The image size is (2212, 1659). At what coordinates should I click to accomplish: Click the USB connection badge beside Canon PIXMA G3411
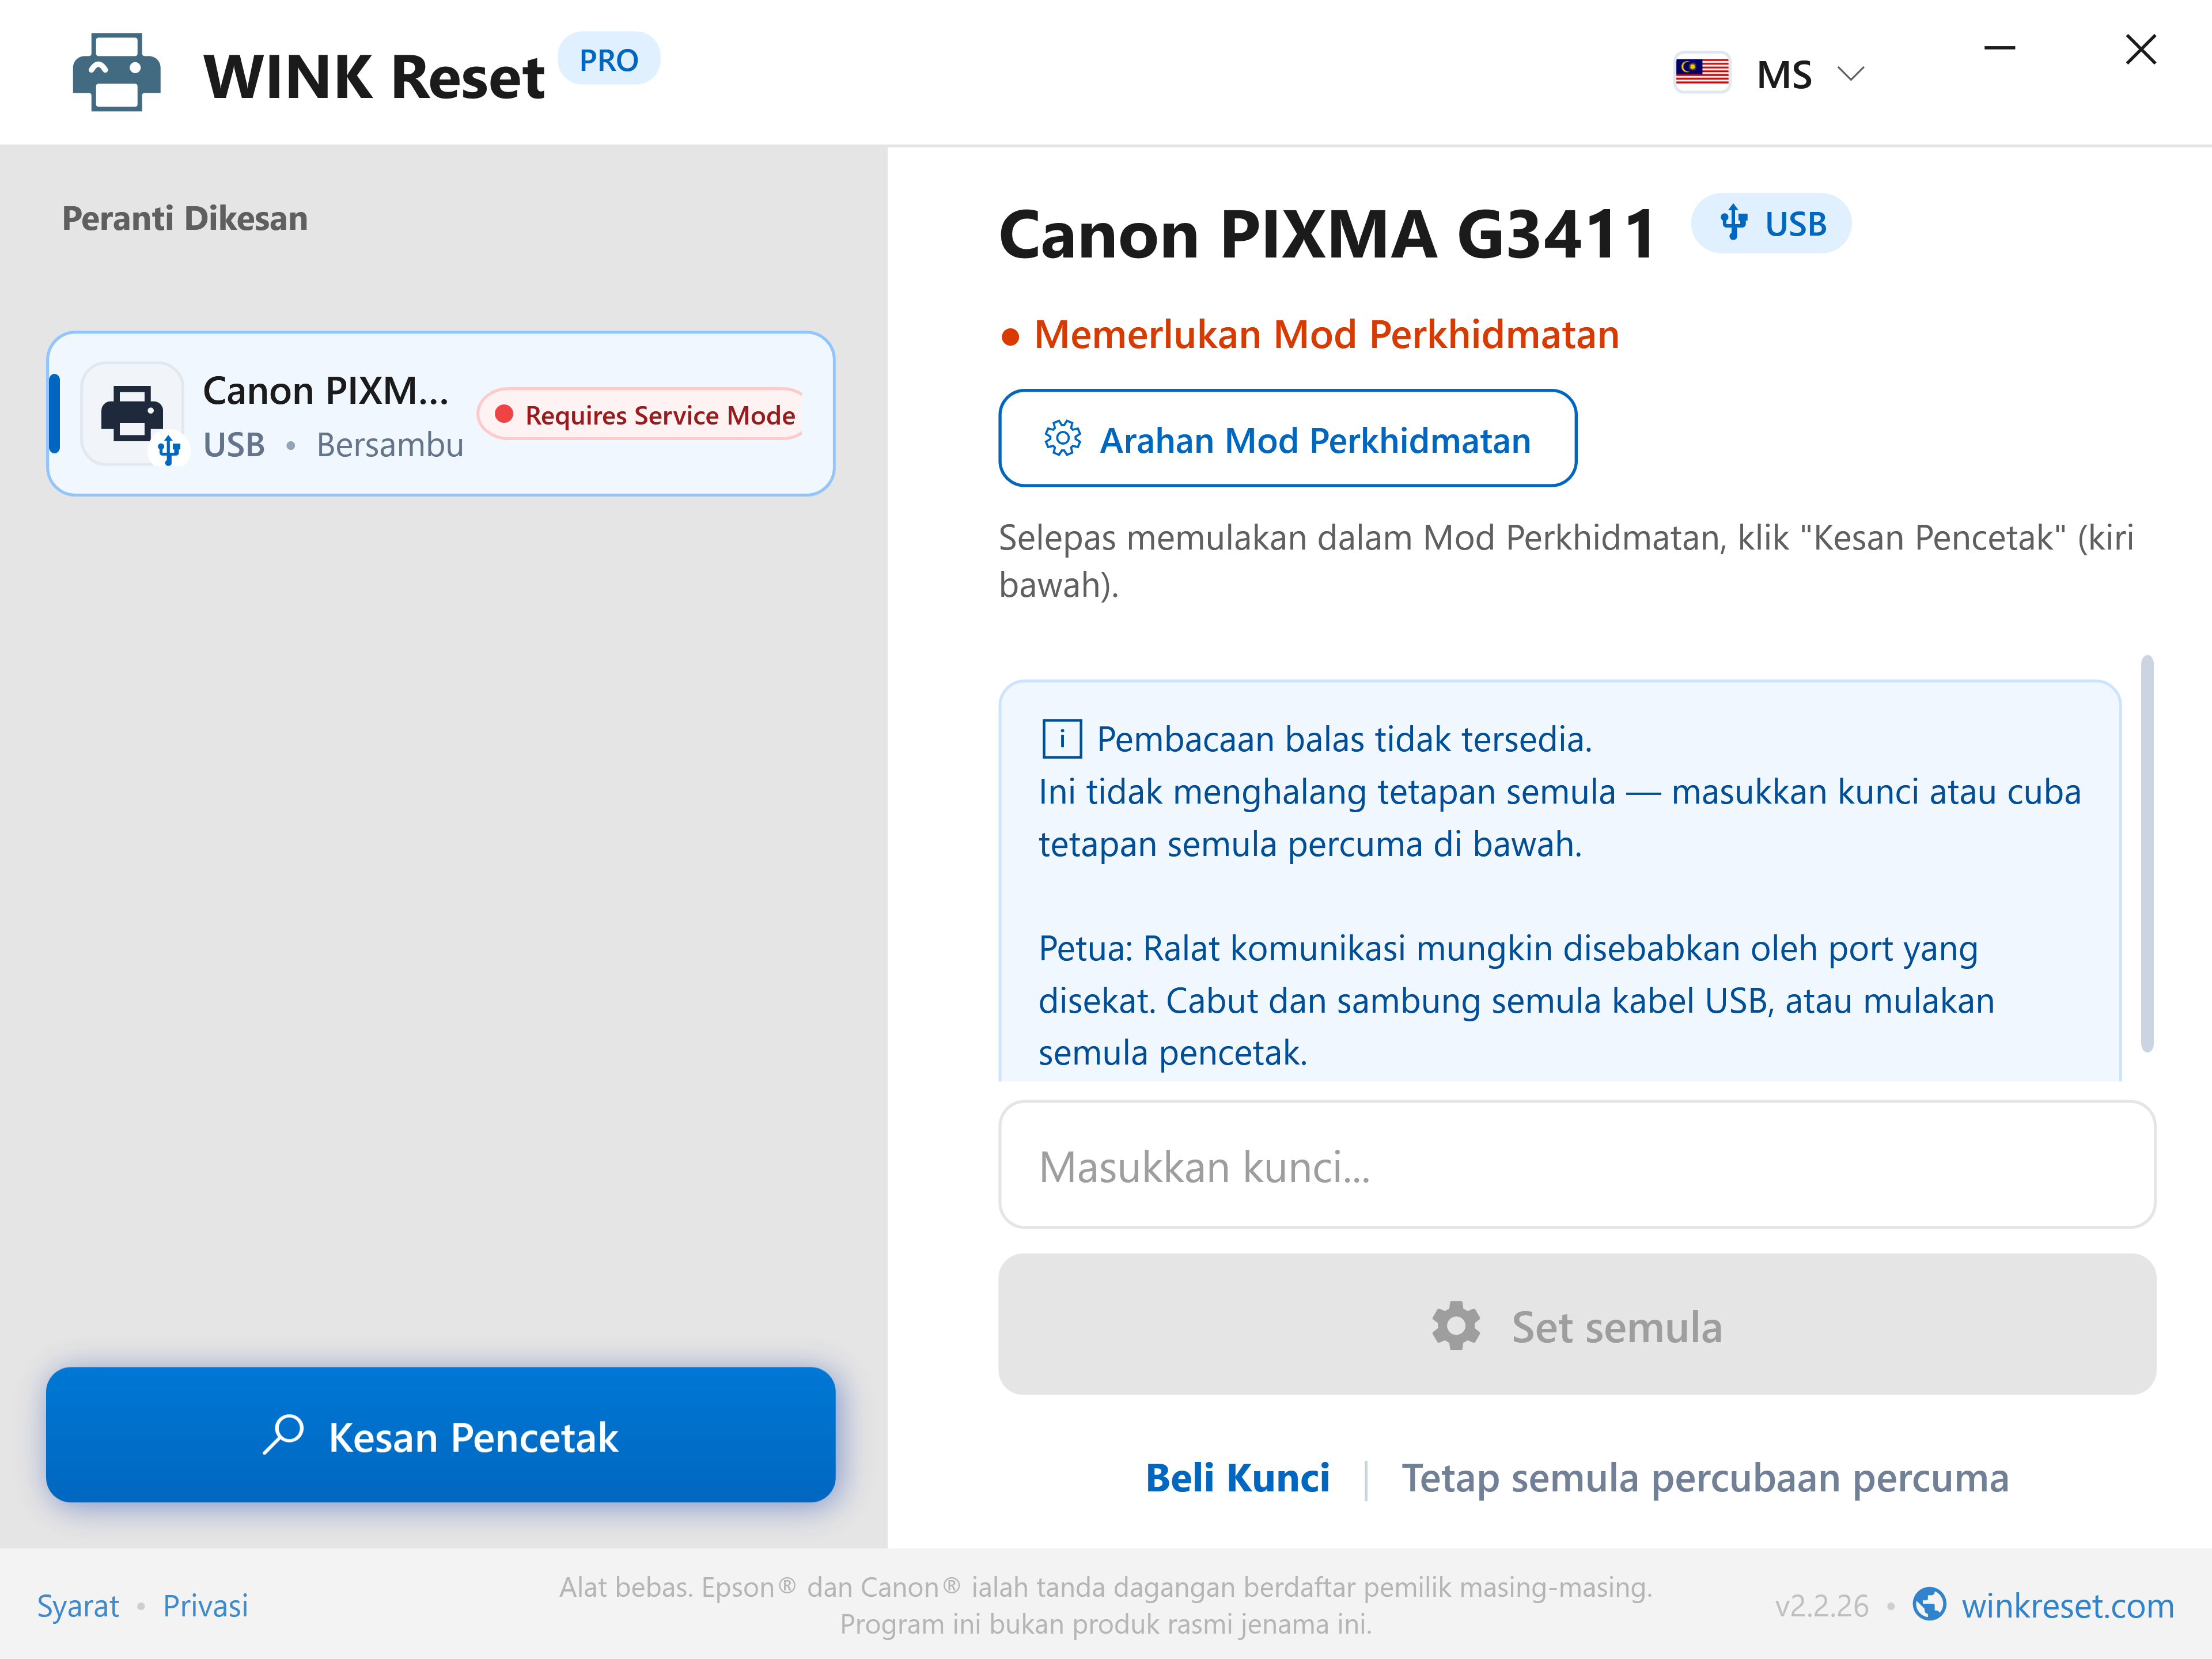(x=1771, y=223)
